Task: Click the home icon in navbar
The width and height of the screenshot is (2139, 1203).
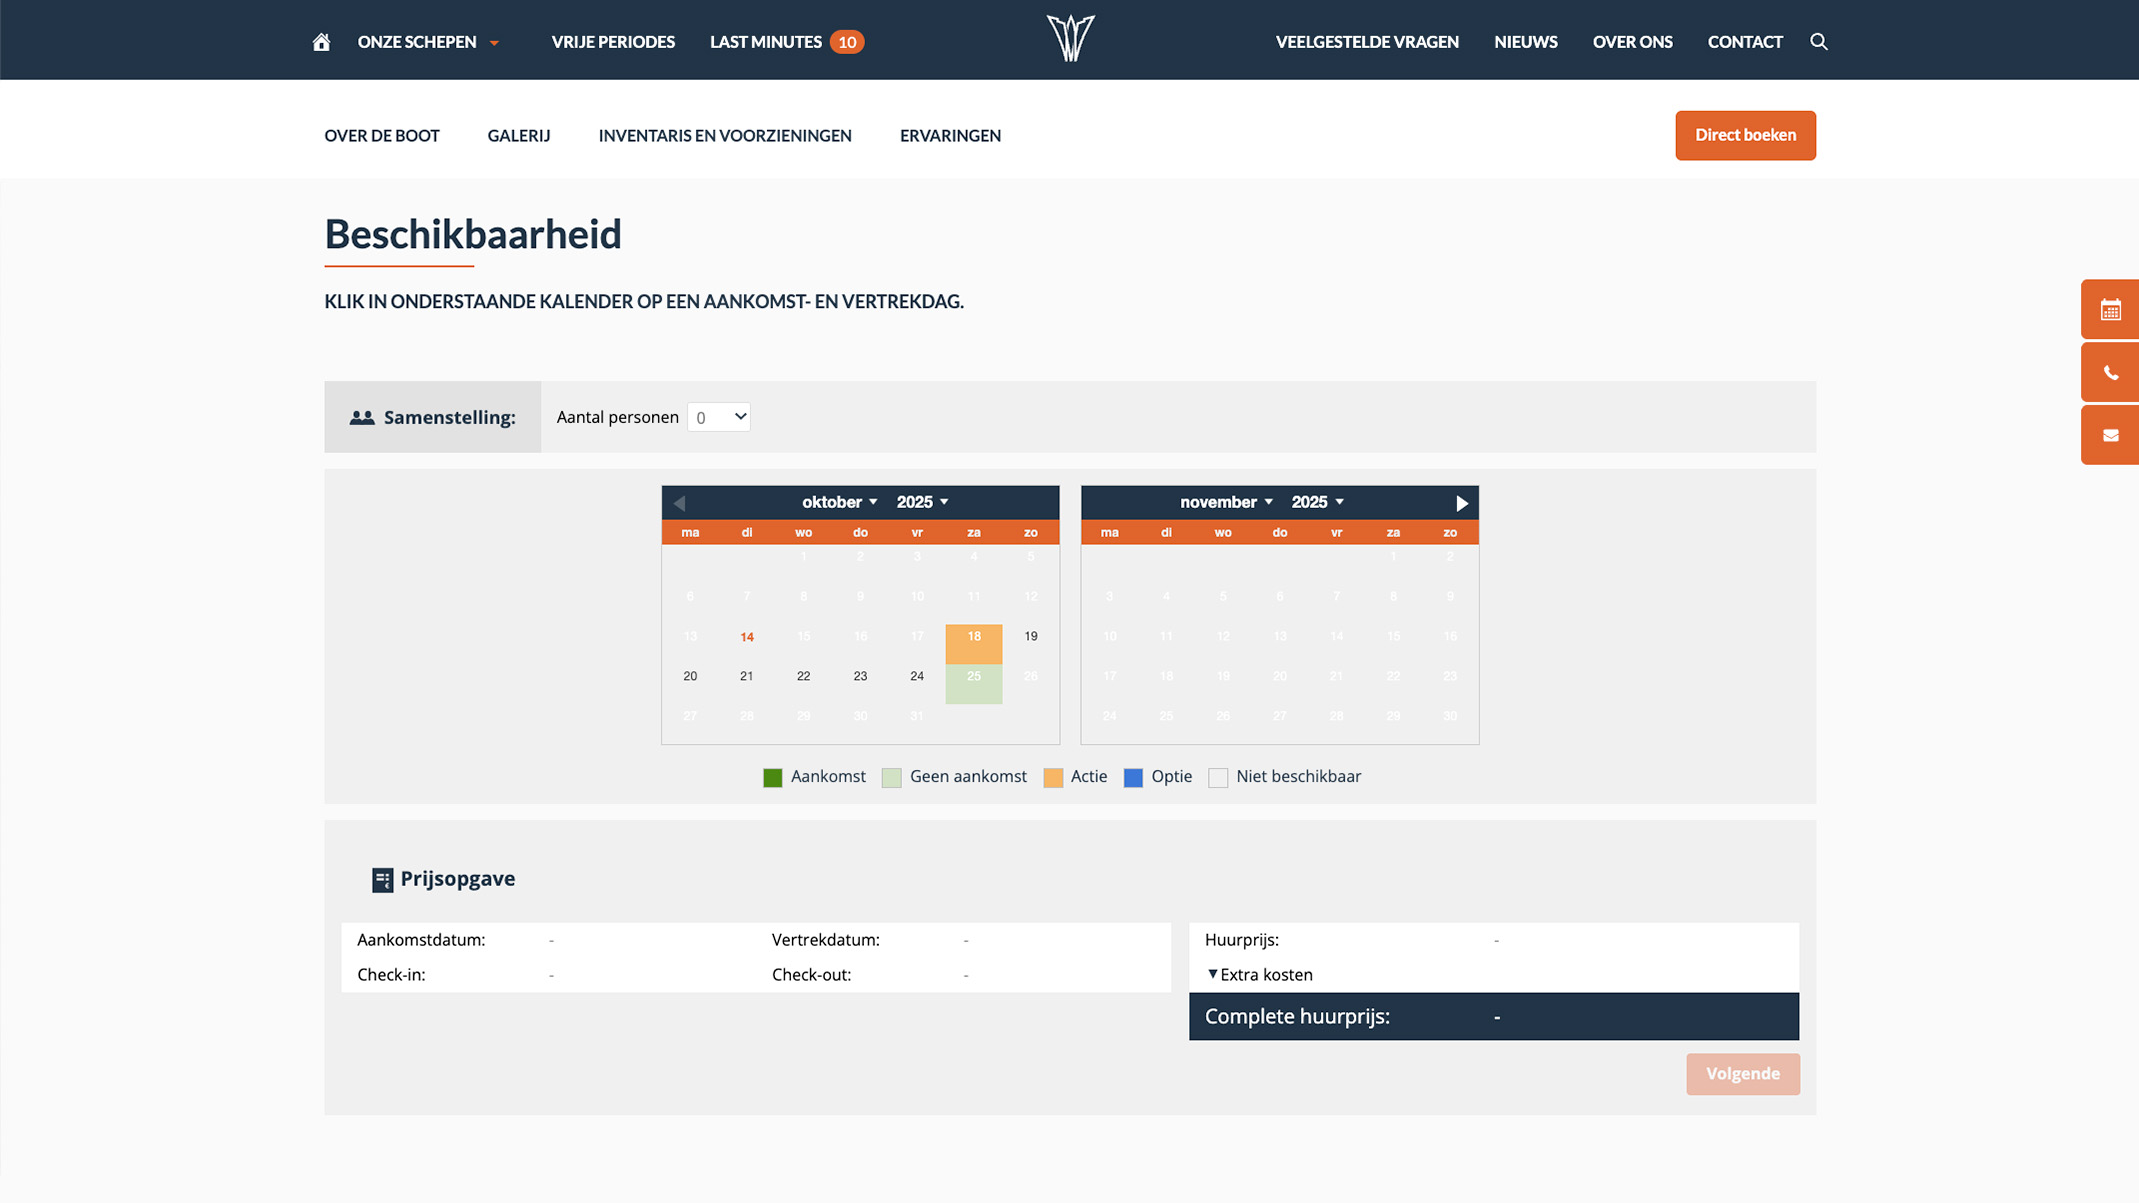Action: pos(321,42)
